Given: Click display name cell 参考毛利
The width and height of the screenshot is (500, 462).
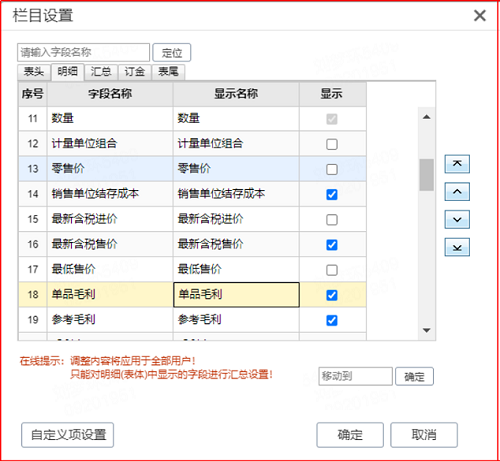Looking at the screenshot, I should [236, 320].
